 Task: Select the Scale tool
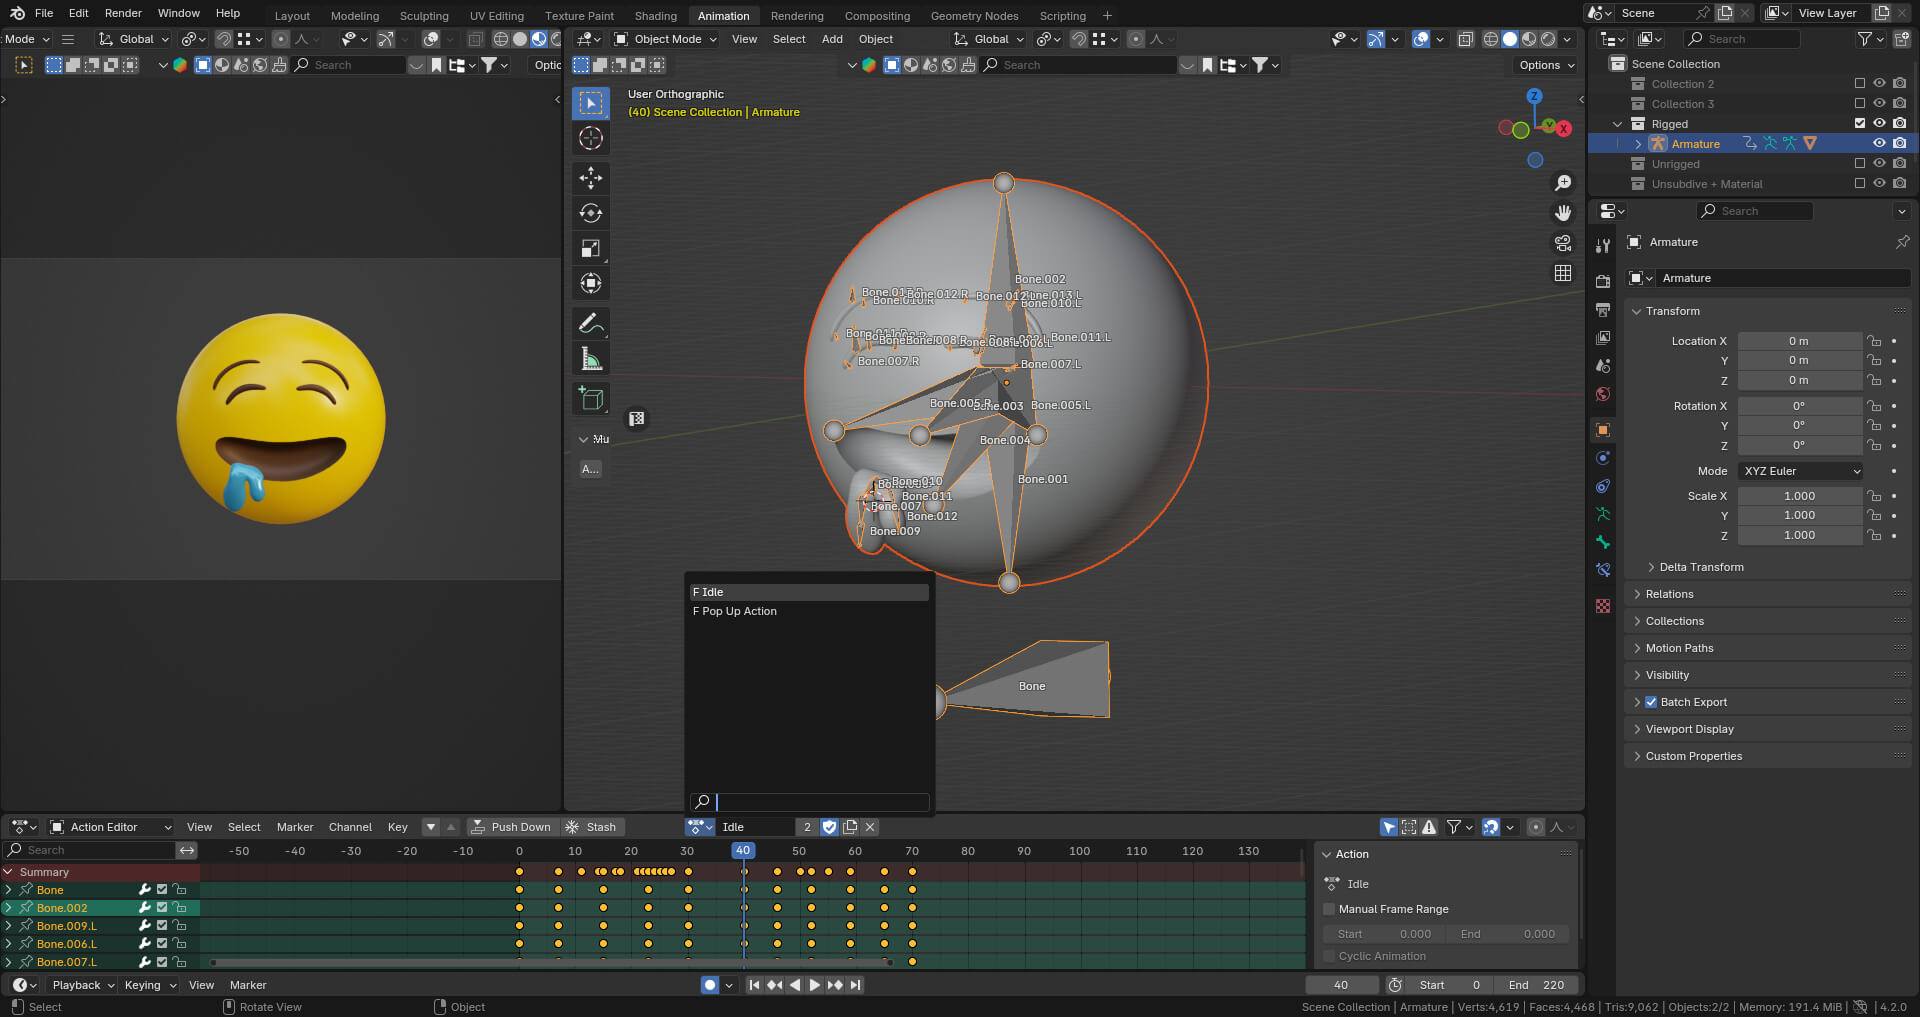point(591,248)
